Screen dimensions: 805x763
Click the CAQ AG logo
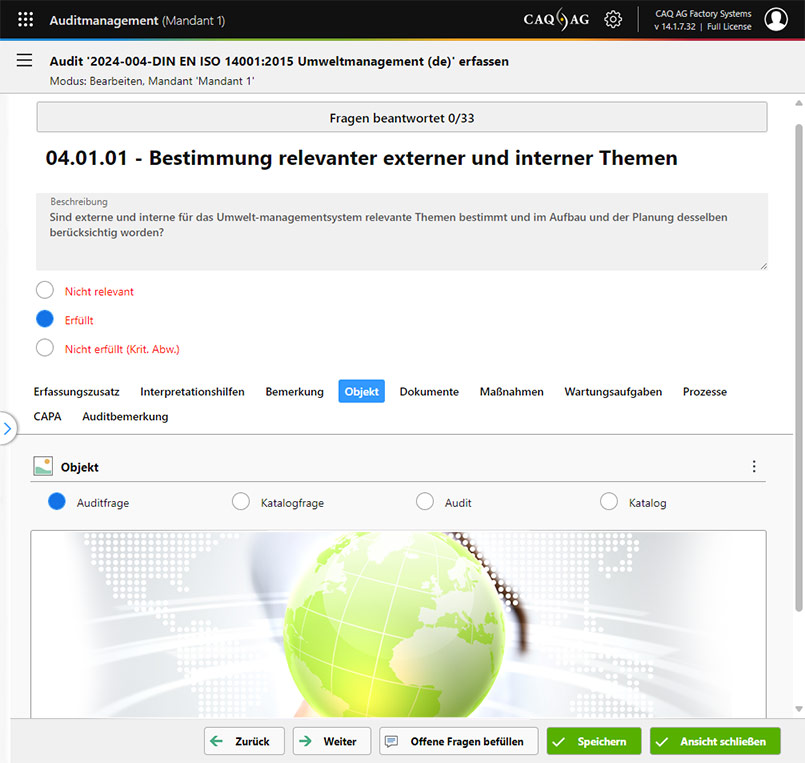click(556, 19)
